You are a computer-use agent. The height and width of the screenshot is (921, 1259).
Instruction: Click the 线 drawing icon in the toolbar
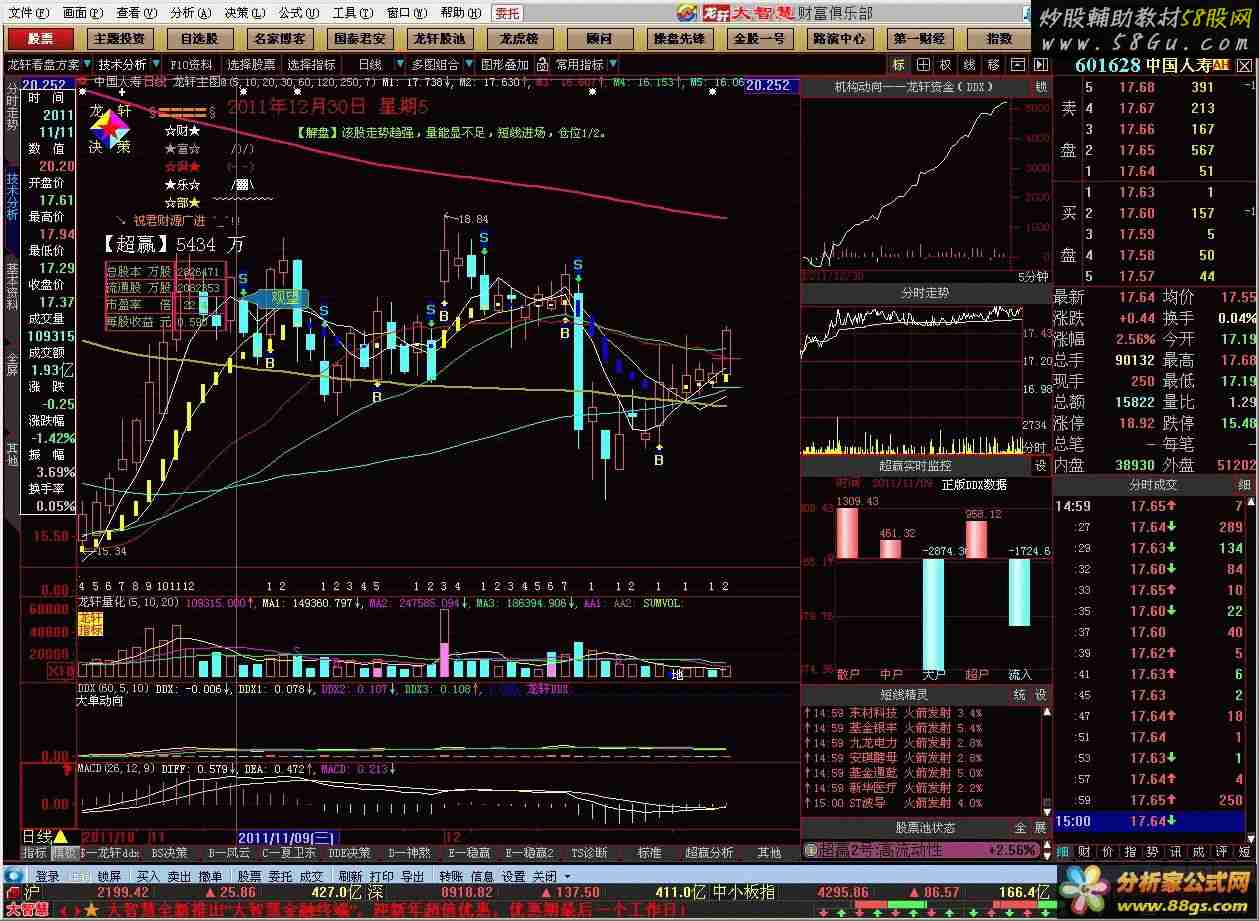[x=969, y=65]
